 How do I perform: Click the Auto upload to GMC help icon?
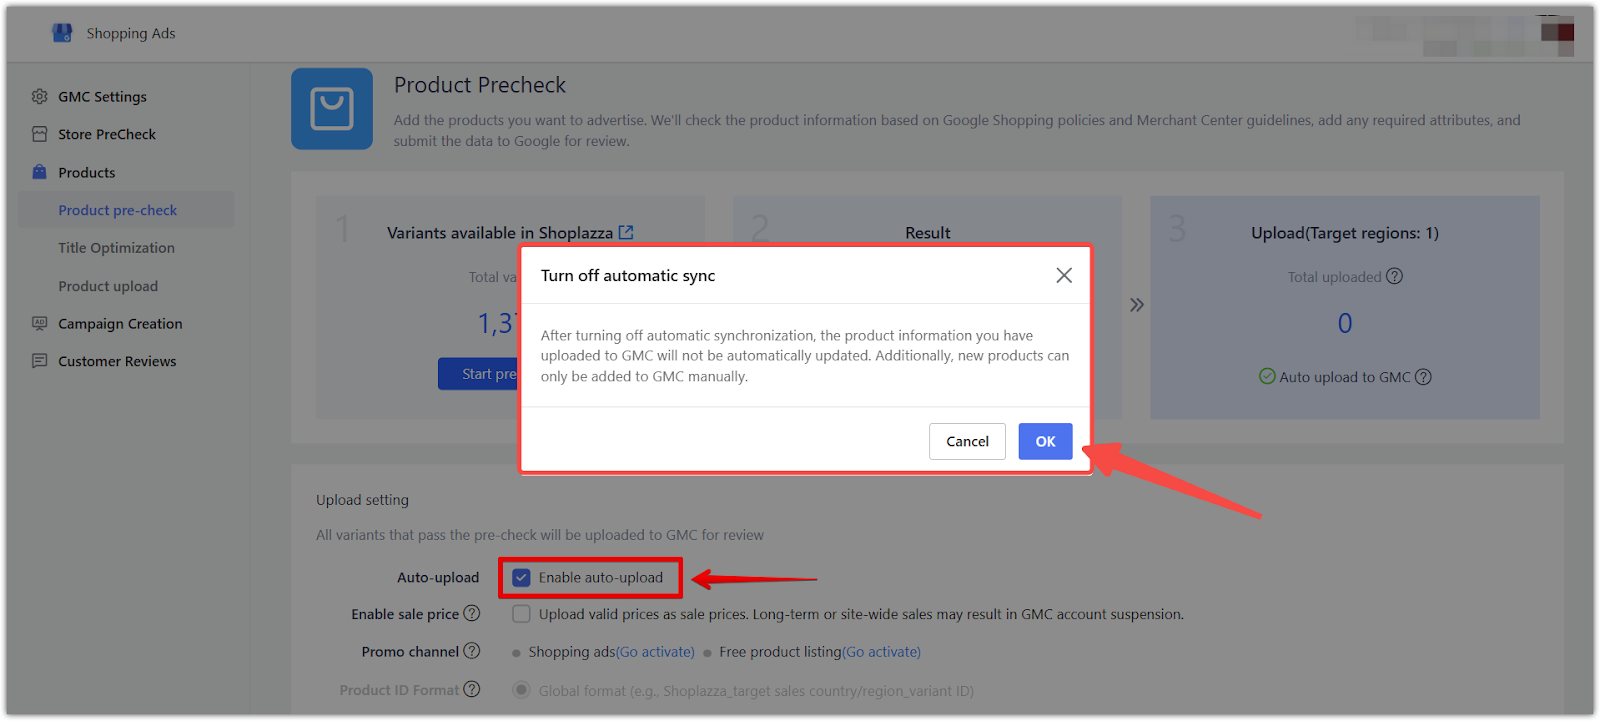pyautogui.click(x=1423, y=377)
